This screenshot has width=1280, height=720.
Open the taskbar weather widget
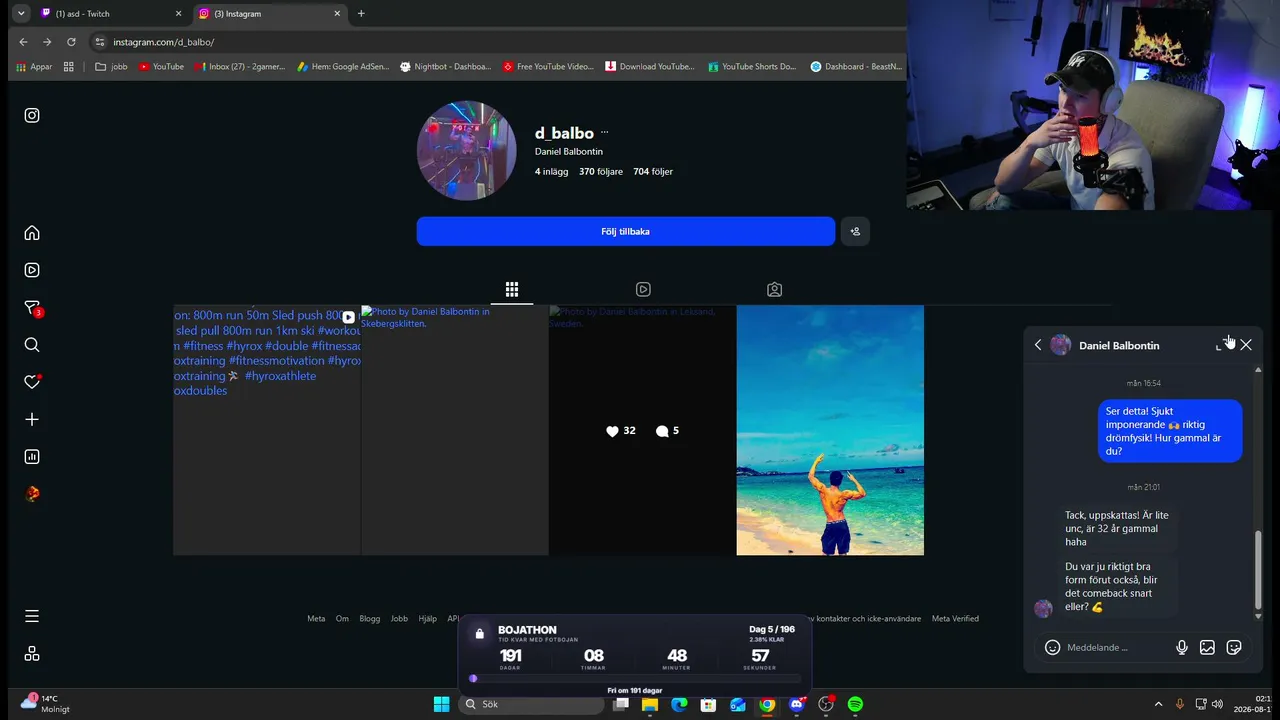43,704
